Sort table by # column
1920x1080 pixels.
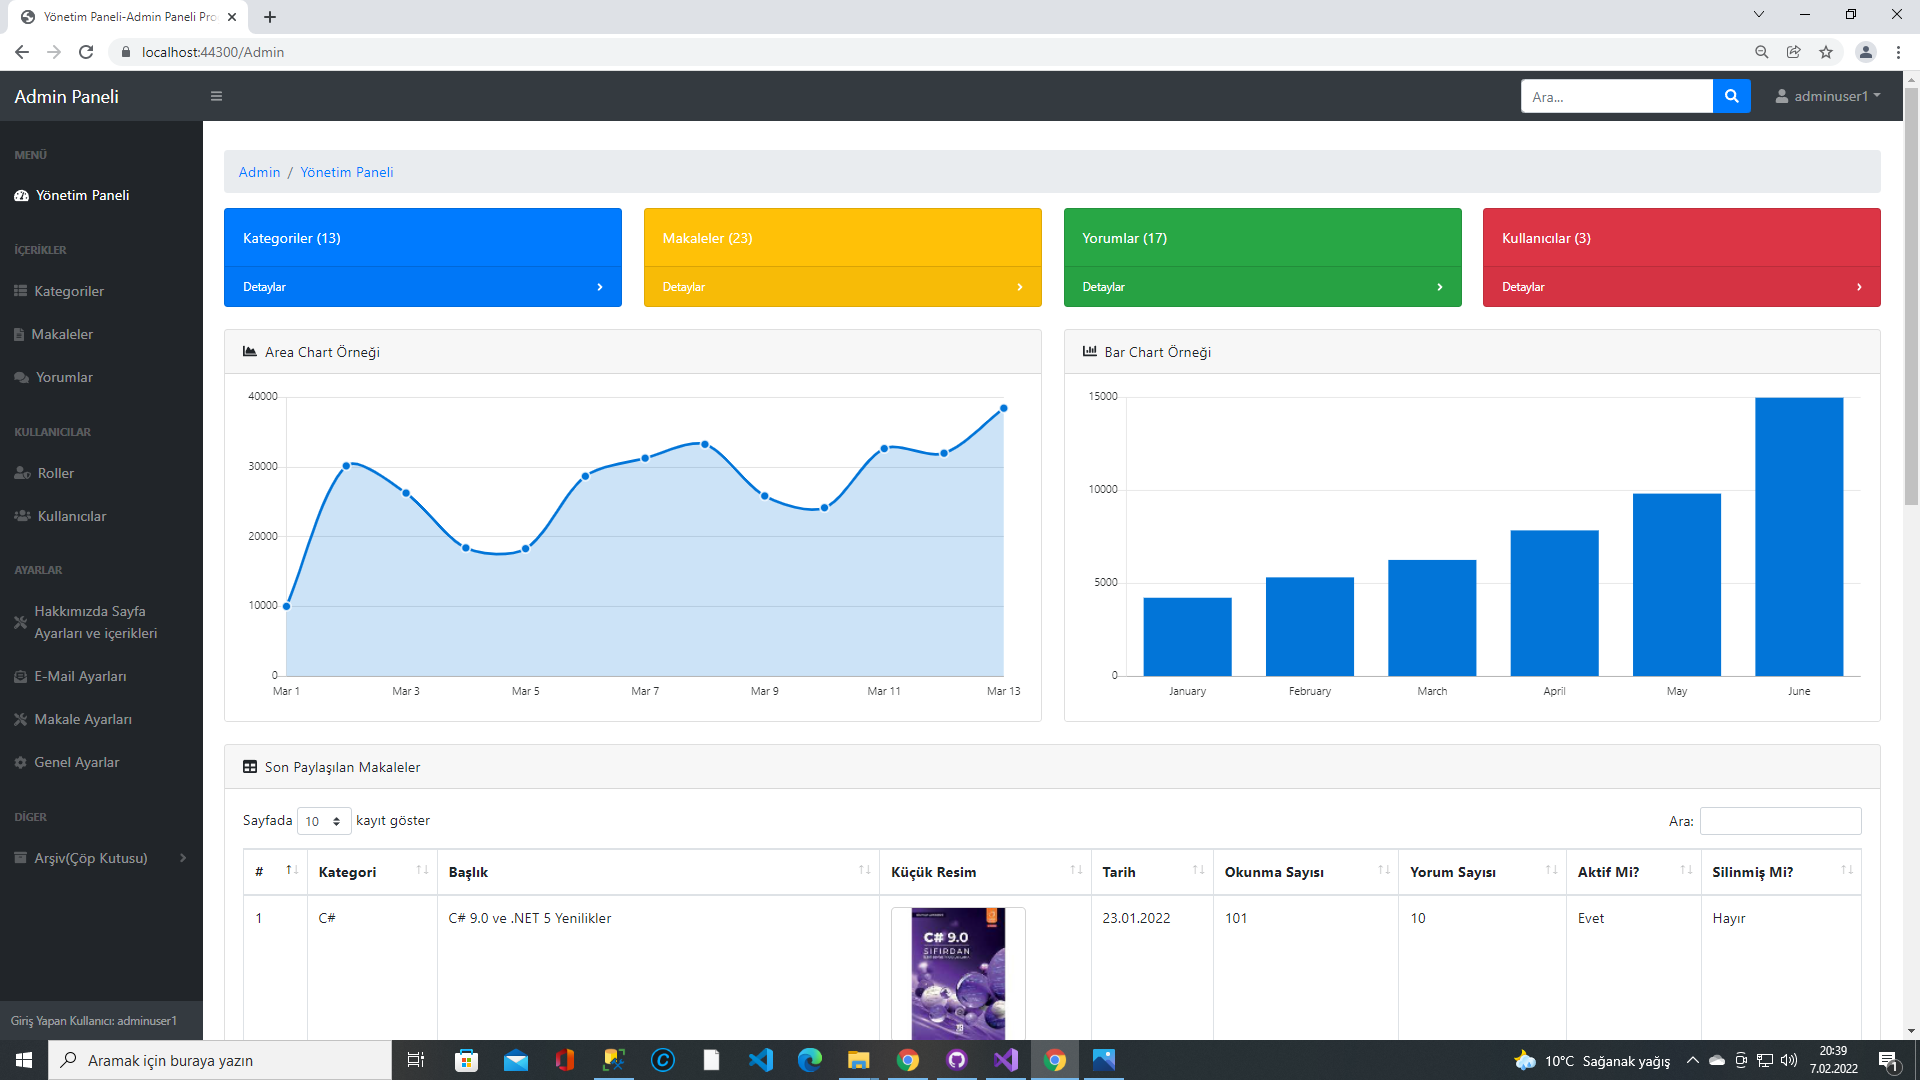click(275, 872)
